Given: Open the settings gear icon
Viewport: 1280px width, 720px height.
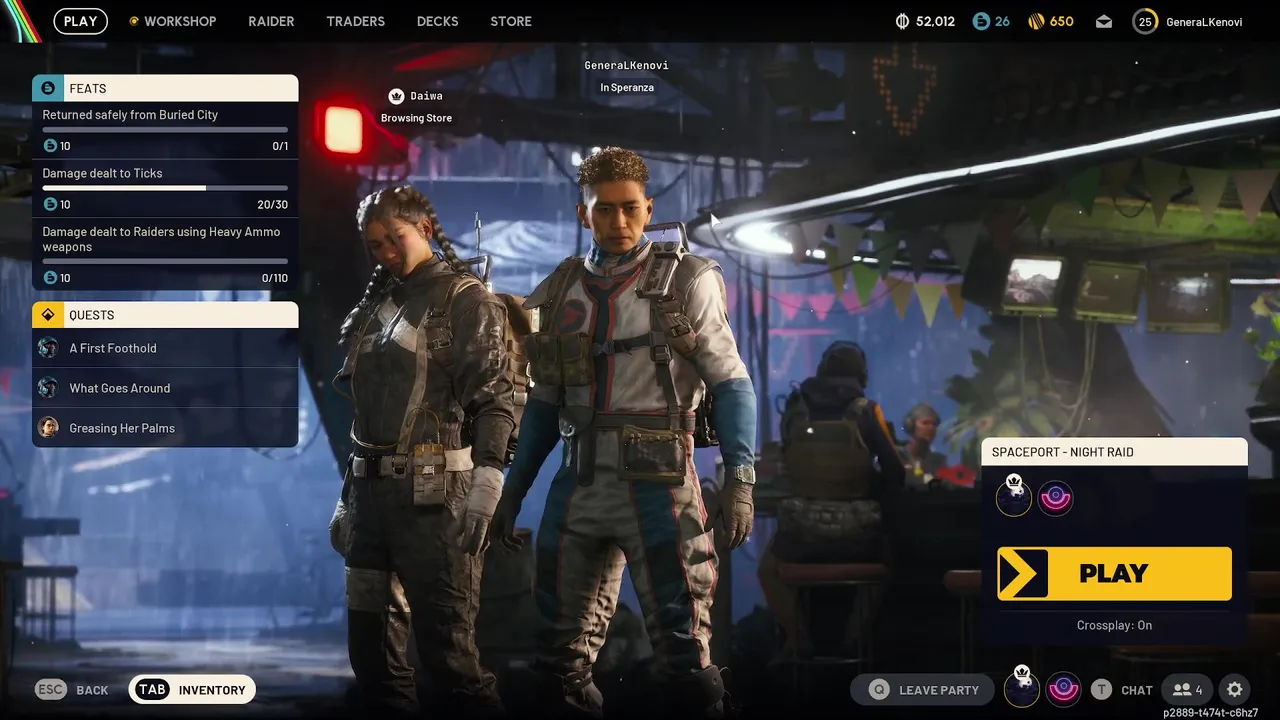Looking at the screenshot, I should [x=1235, y=690].
